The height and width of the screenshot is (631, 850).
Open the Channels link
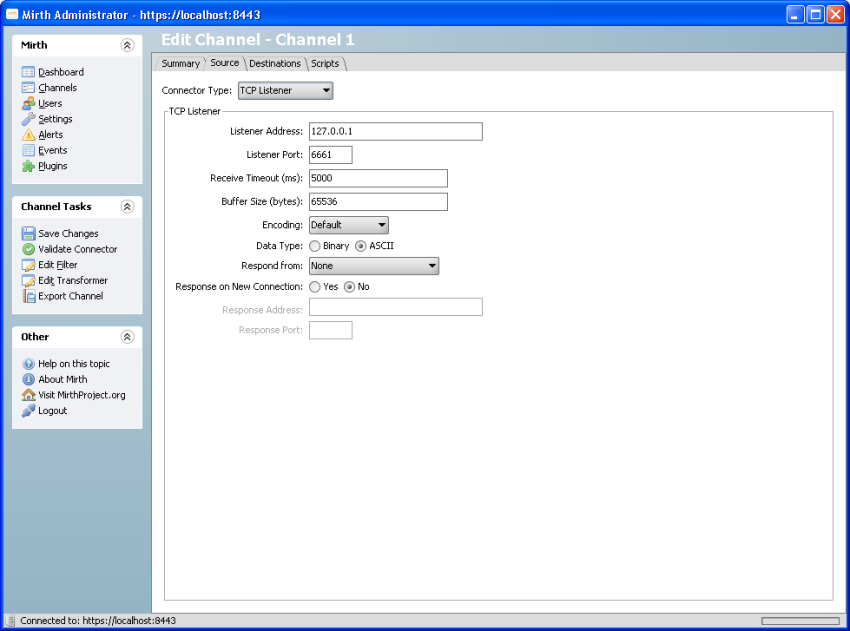(57, 88)
